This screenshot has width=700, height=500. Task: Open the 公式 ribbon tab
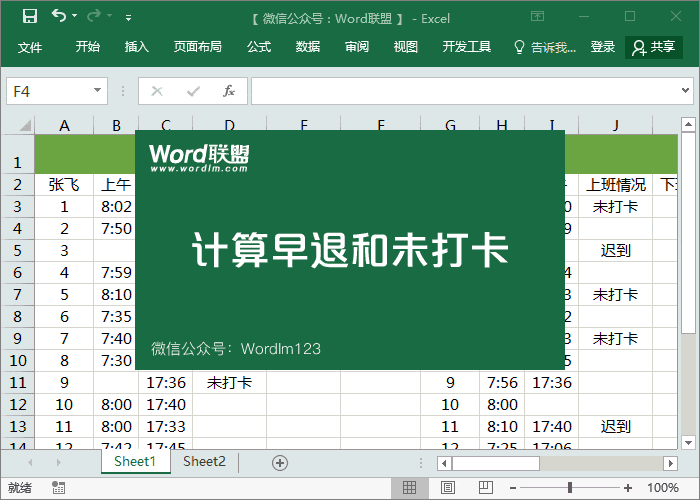(x=259, y=47)
